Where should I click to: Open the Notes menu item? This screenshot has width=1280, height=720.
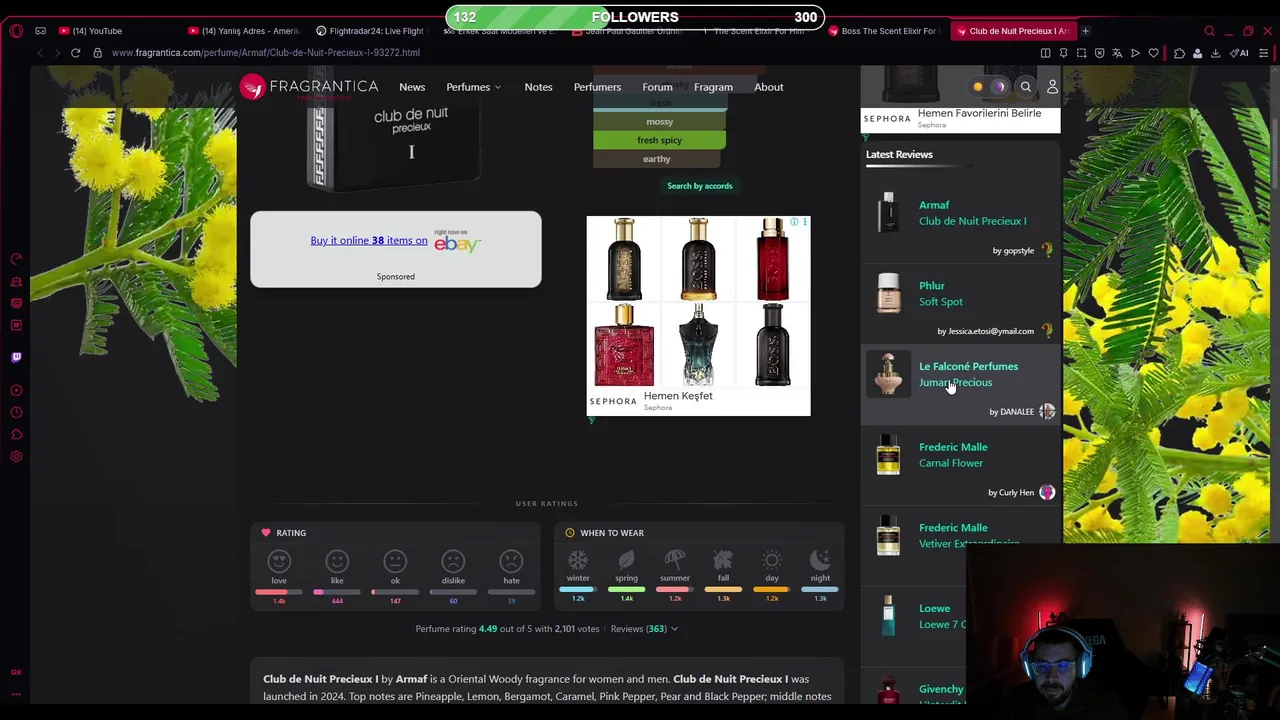[x=538, y=87]
